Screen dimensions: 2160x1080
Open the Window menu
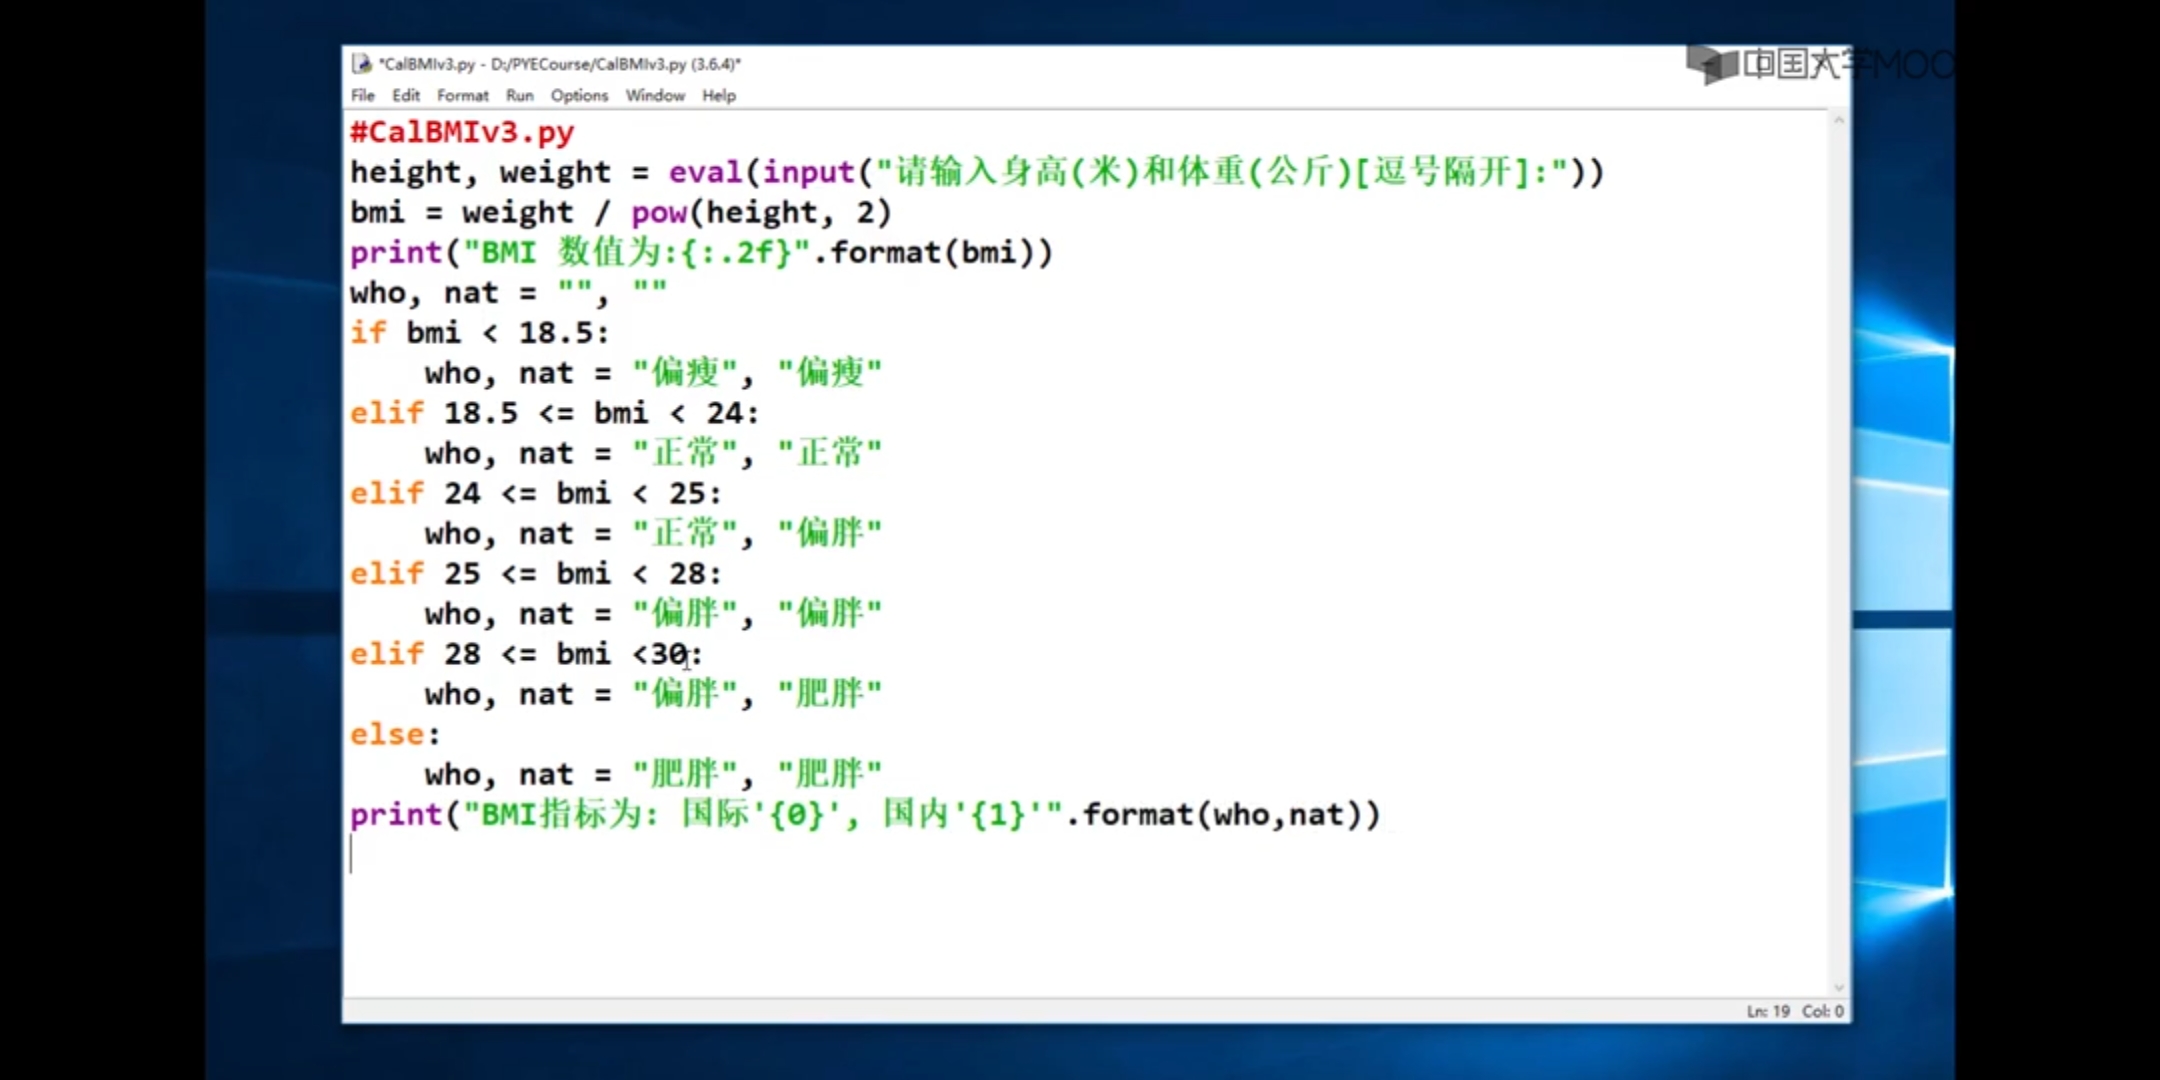(655, 96)
